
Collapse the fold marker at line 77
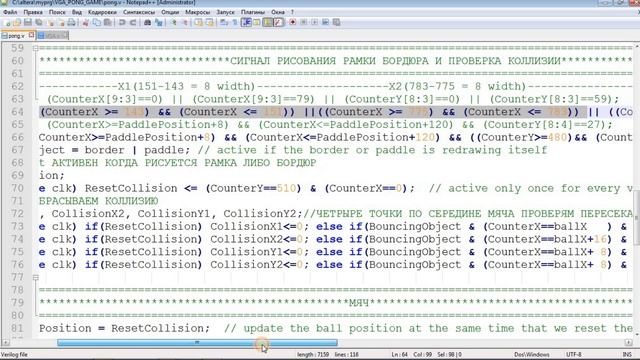(36, 278)
